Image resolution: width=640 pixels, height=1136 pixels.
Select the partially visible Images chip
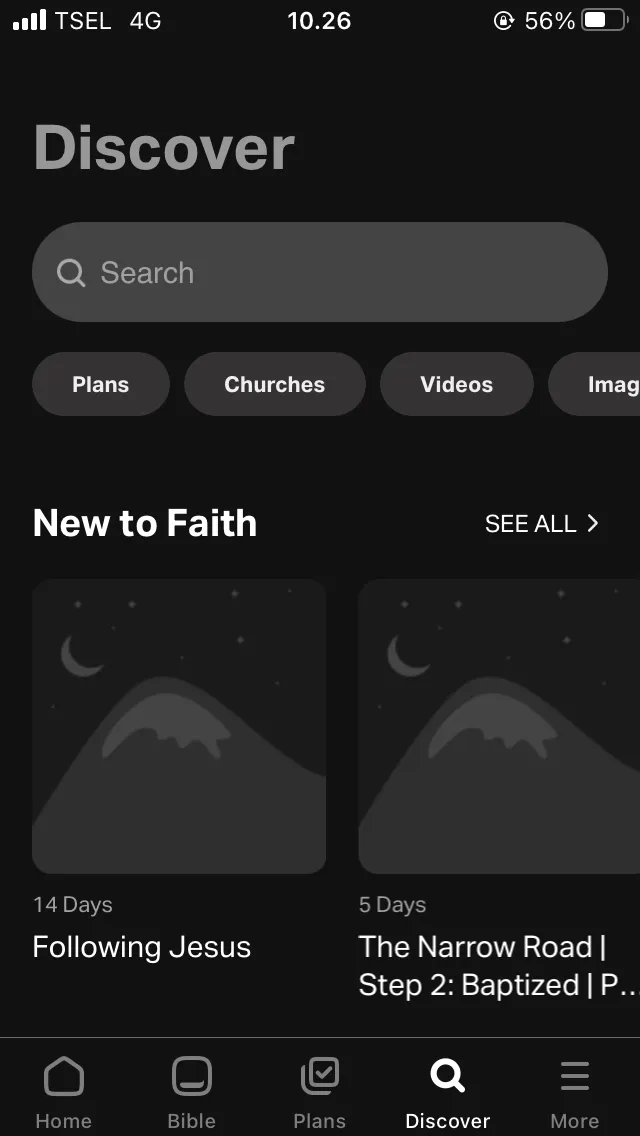[594, 384]
